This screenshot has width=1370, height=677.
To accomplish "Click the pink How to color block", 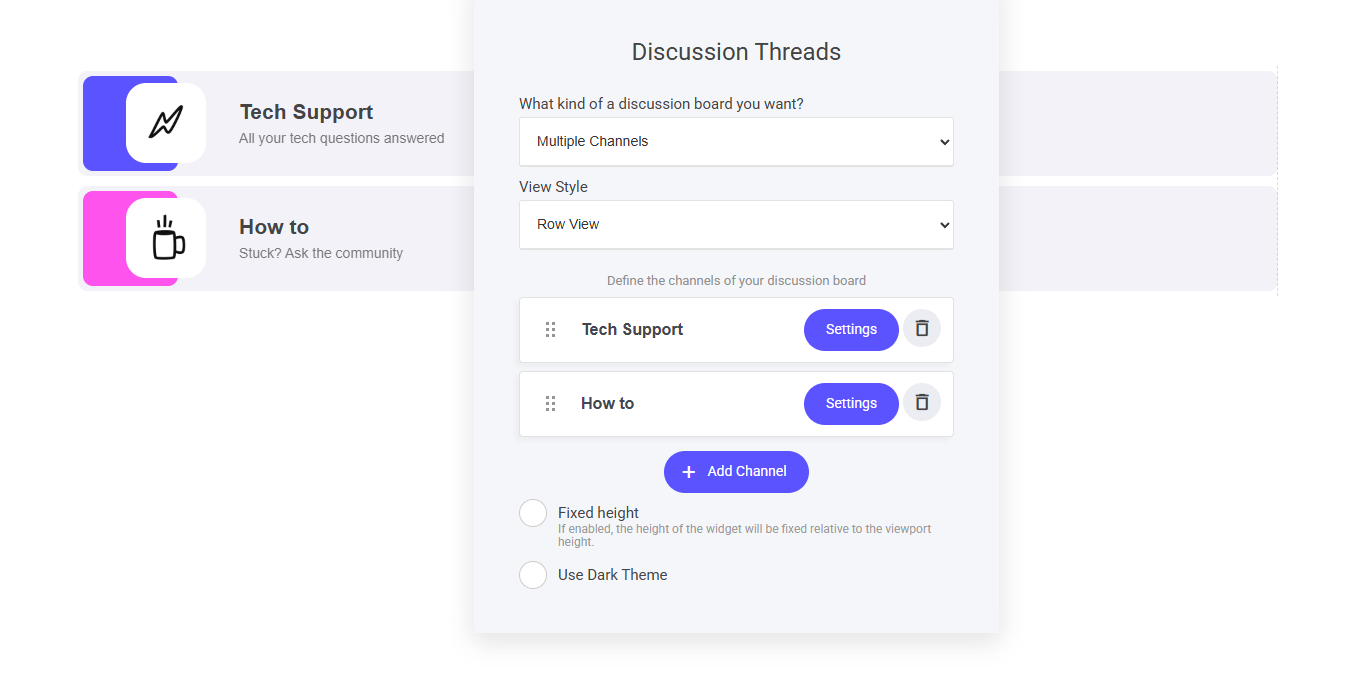I will pyautogui.click(x=104, y=238).
